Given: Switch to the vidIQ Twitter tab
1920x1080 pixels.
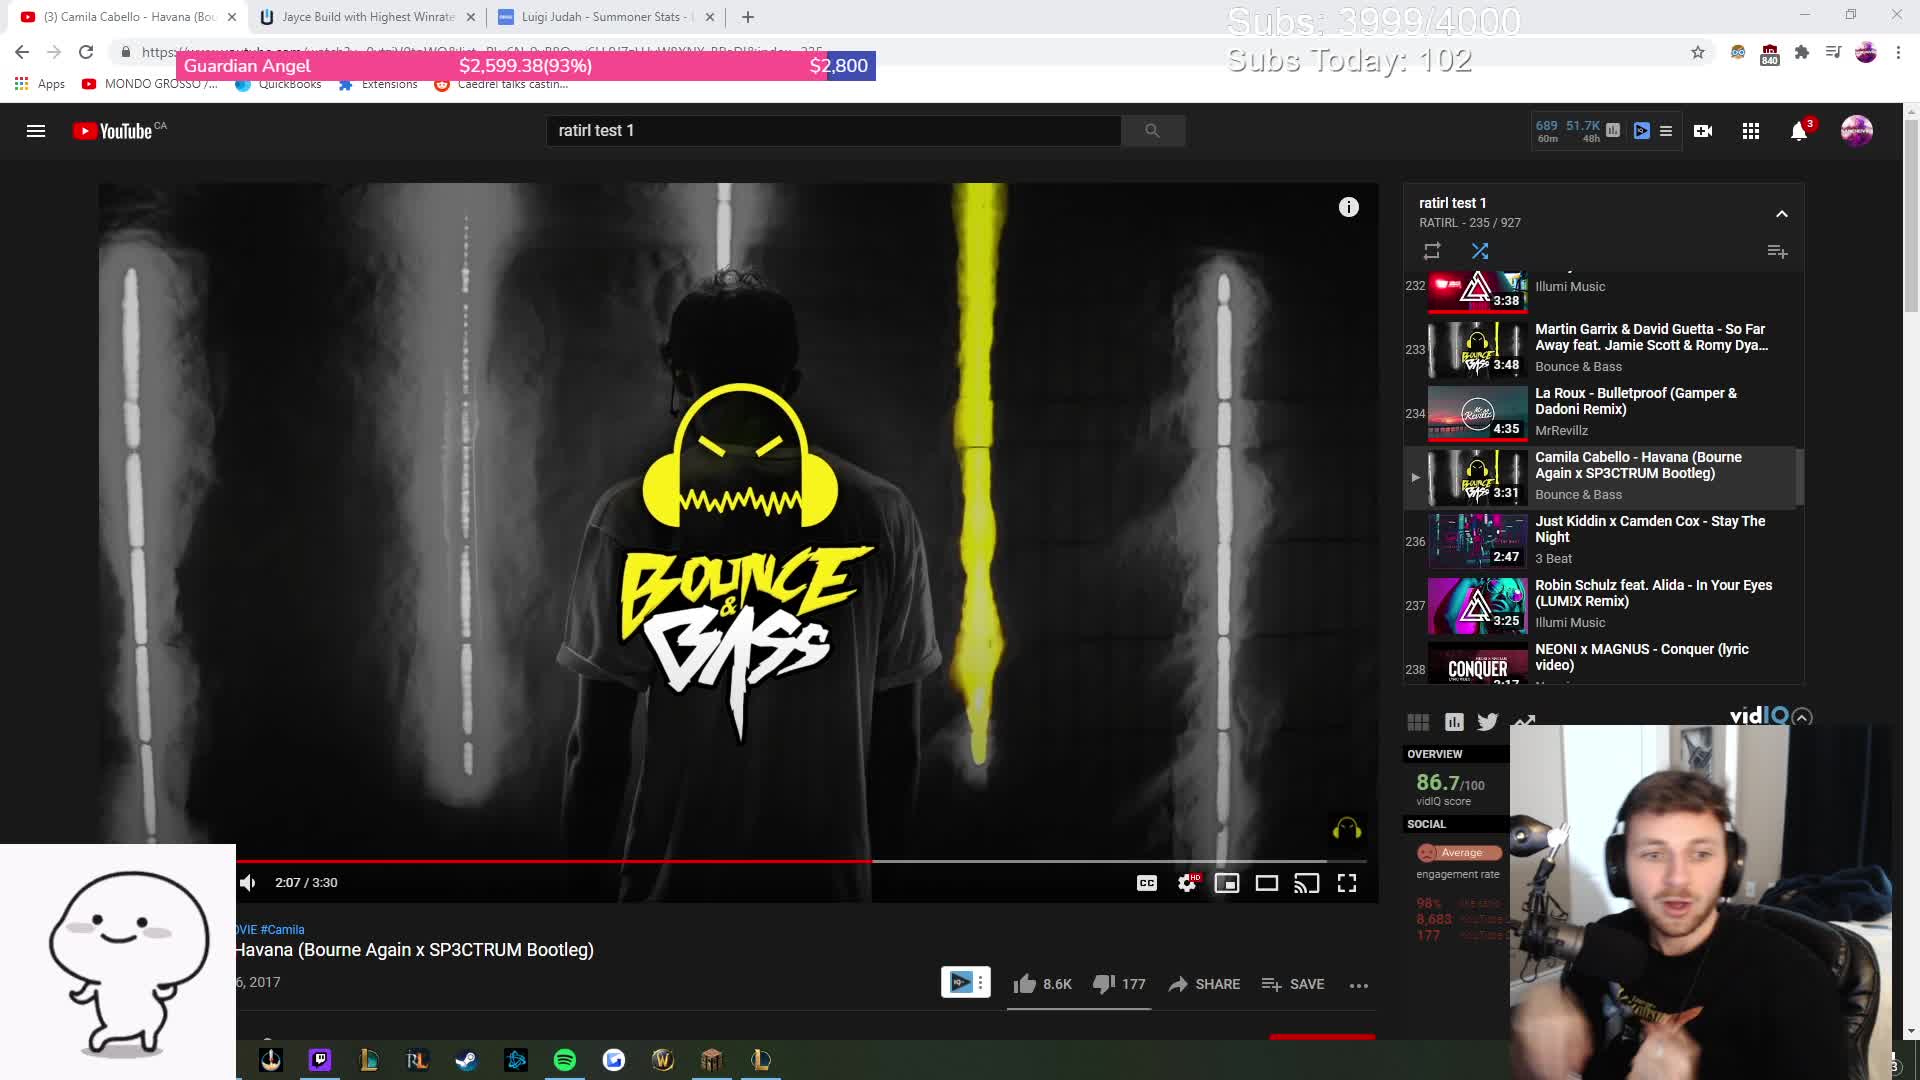Looking at the screenshot, I should pyautogui.click(x=1488, y=722).
